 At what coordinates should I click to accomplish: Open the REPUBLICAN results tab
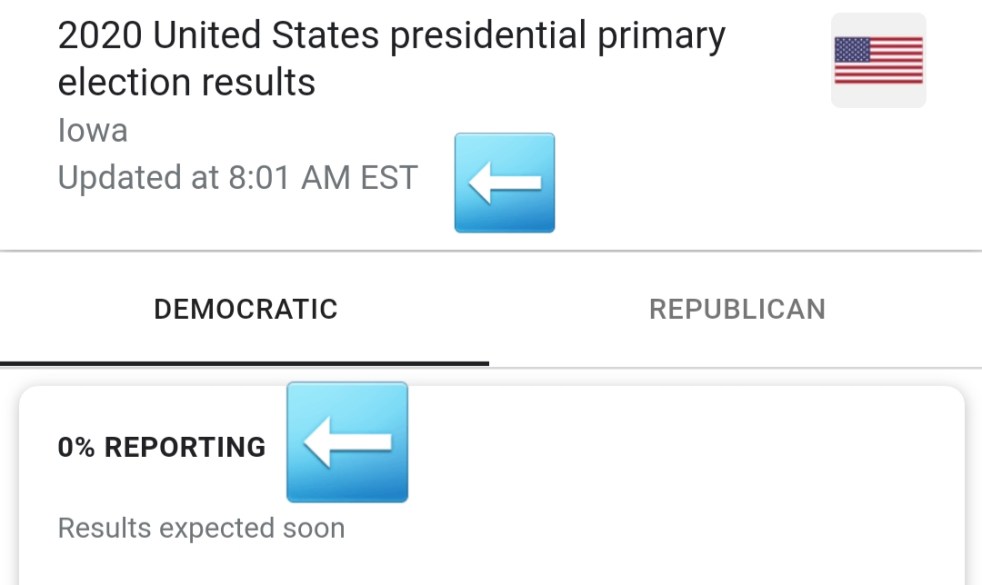pyautogui.click(x=737, y=309)
